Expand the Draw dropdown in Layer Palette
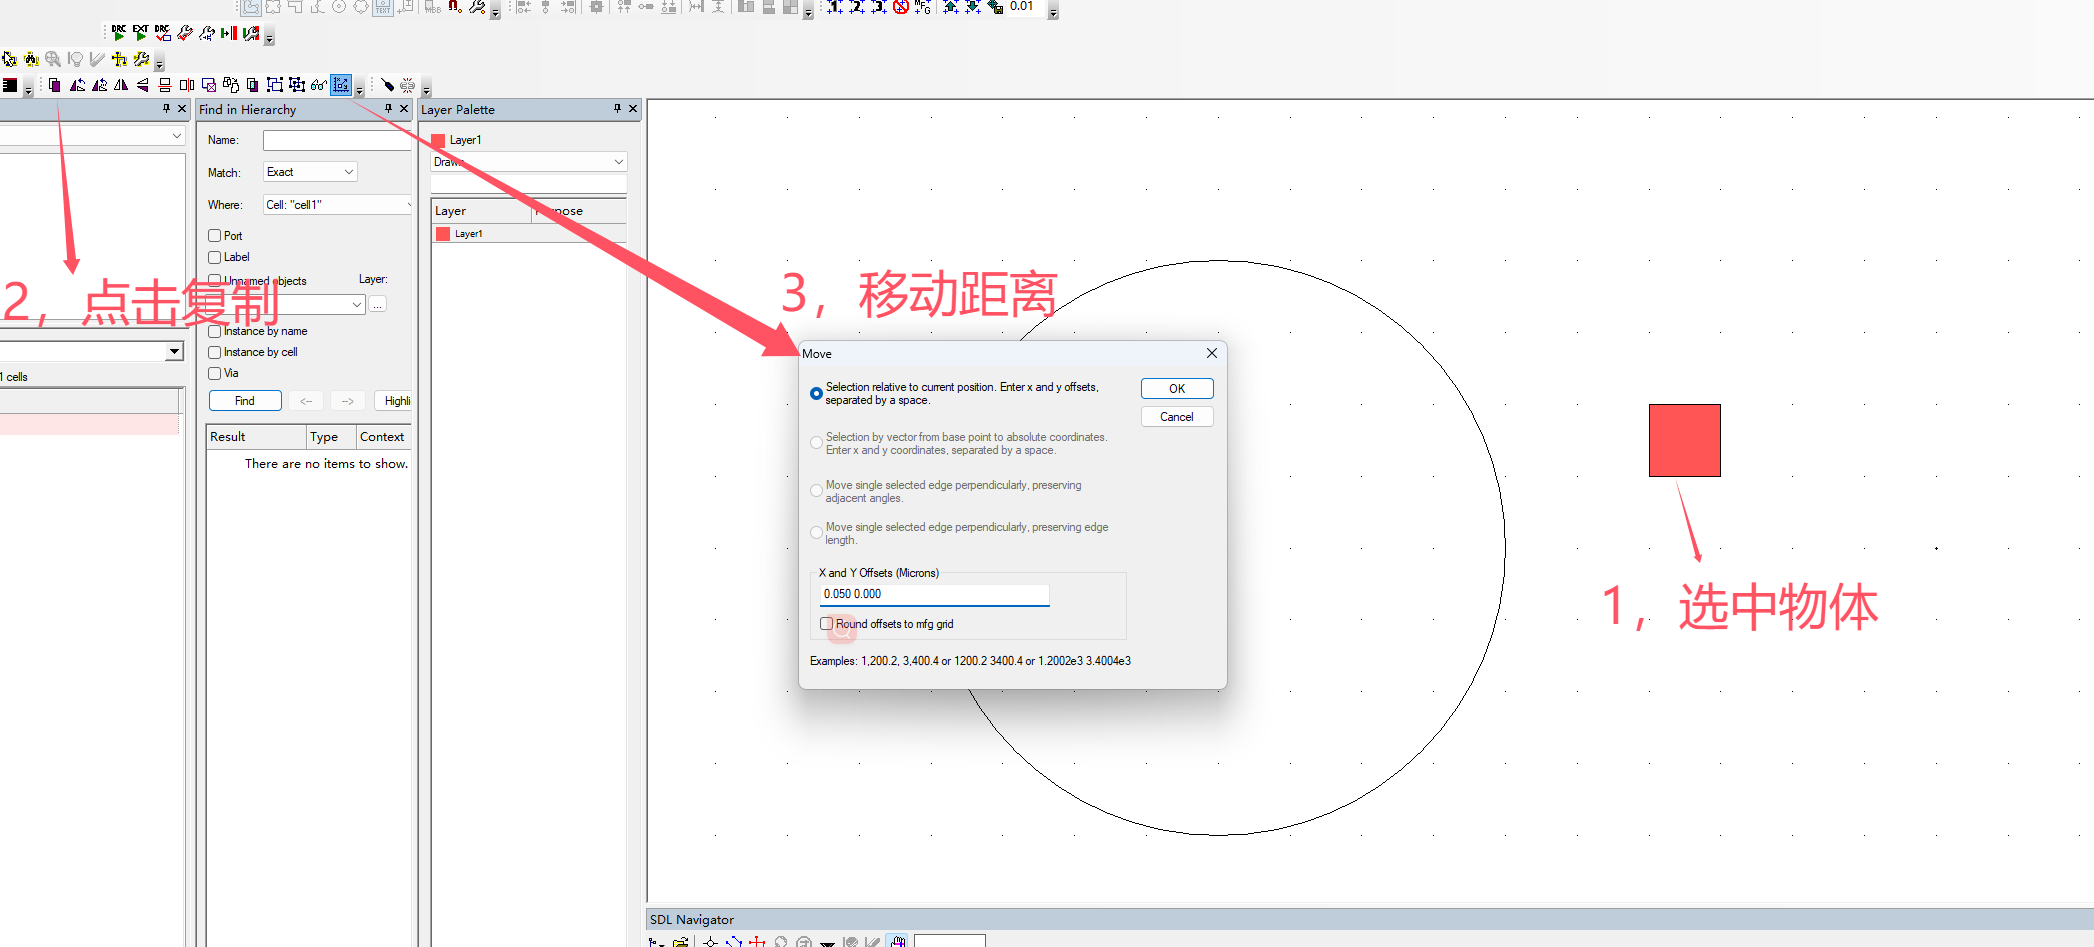The image size is (2094, 947). point(529,162)
